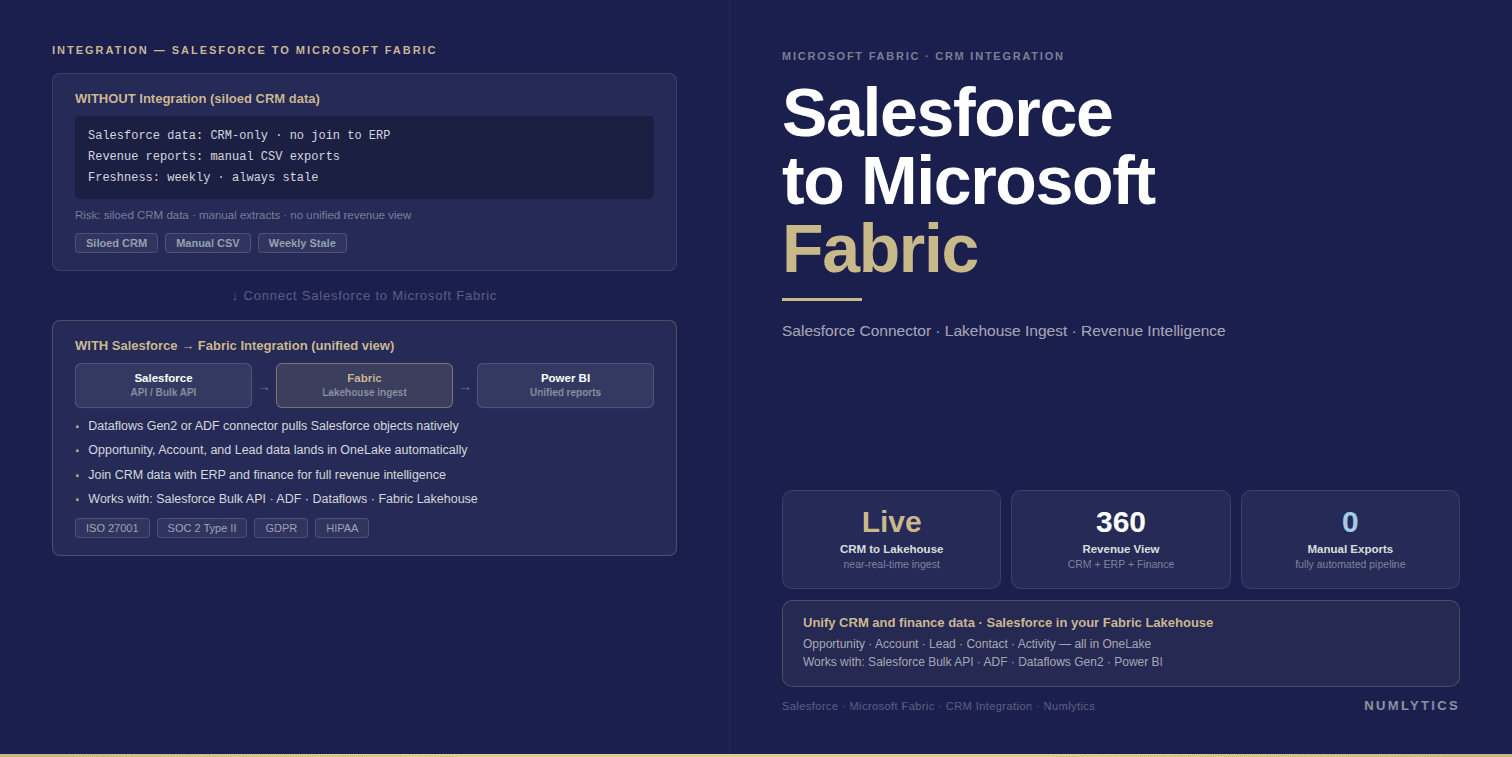Click bullet 'Opportunity, Account, and Lead data lands'

point(277,450)
